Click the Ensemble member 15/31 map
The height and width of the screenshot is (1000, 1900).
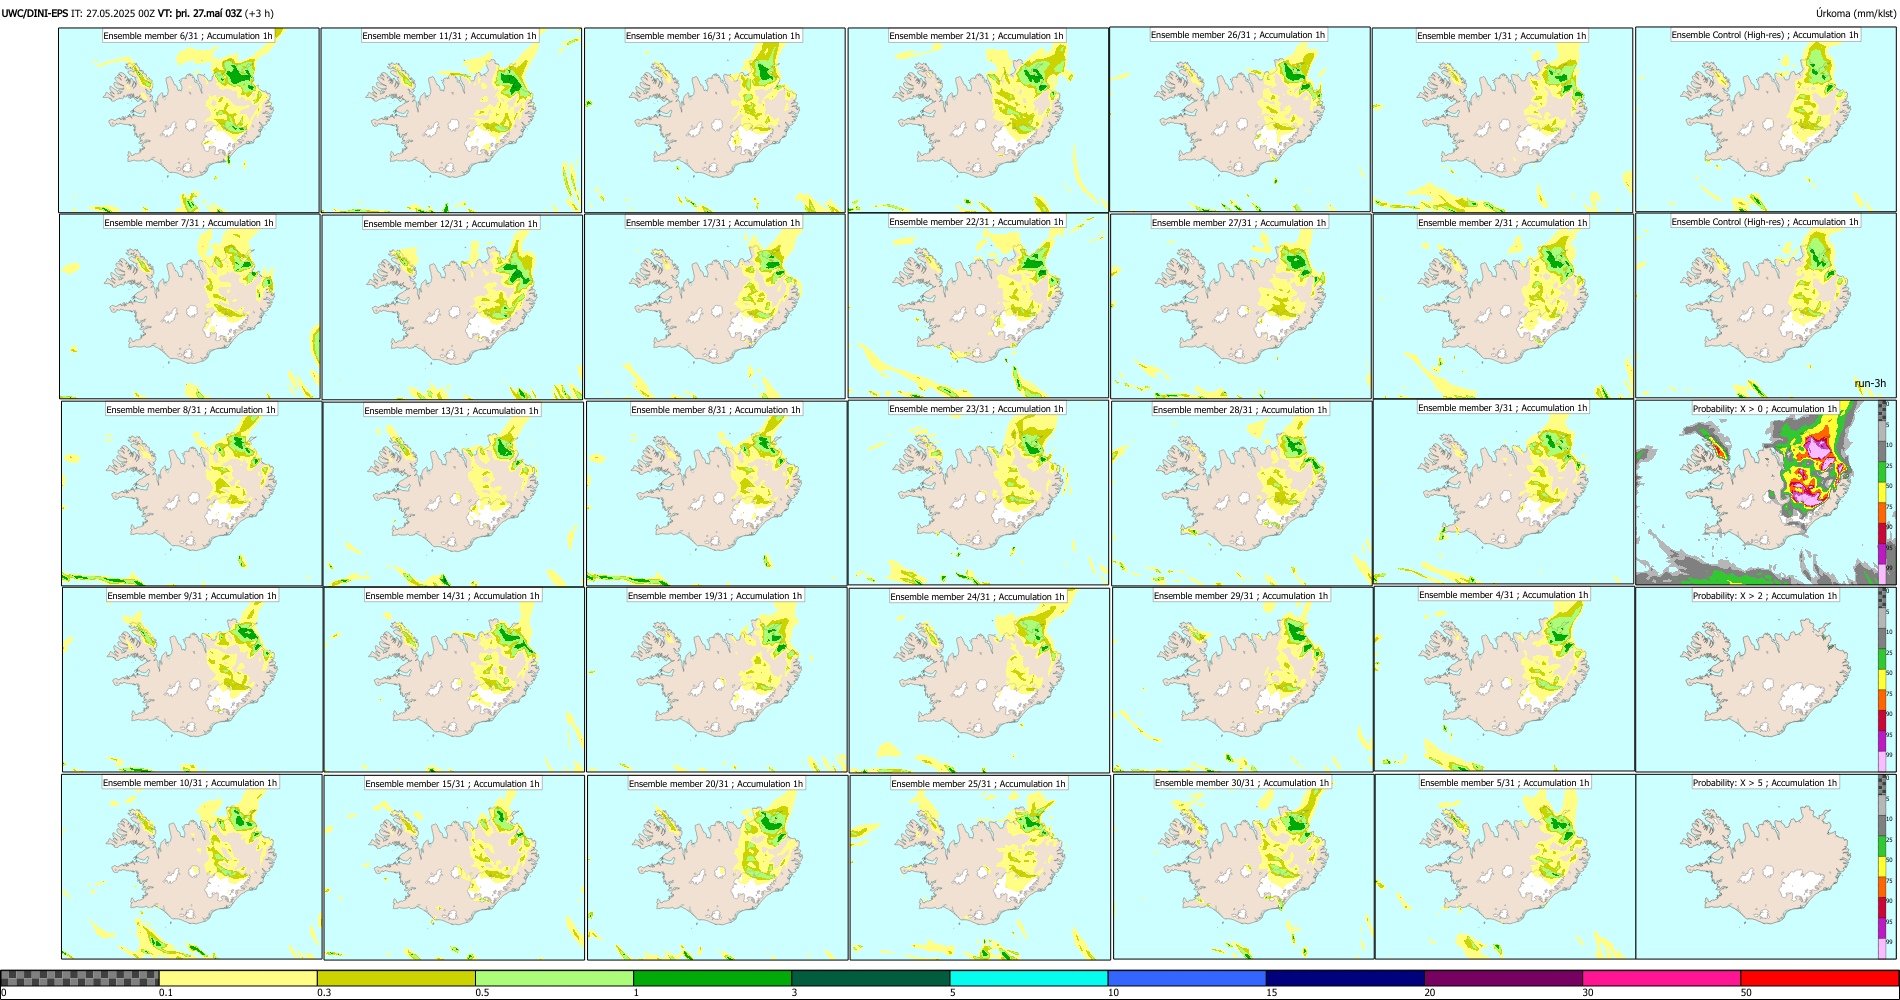[x=454, y=867]
